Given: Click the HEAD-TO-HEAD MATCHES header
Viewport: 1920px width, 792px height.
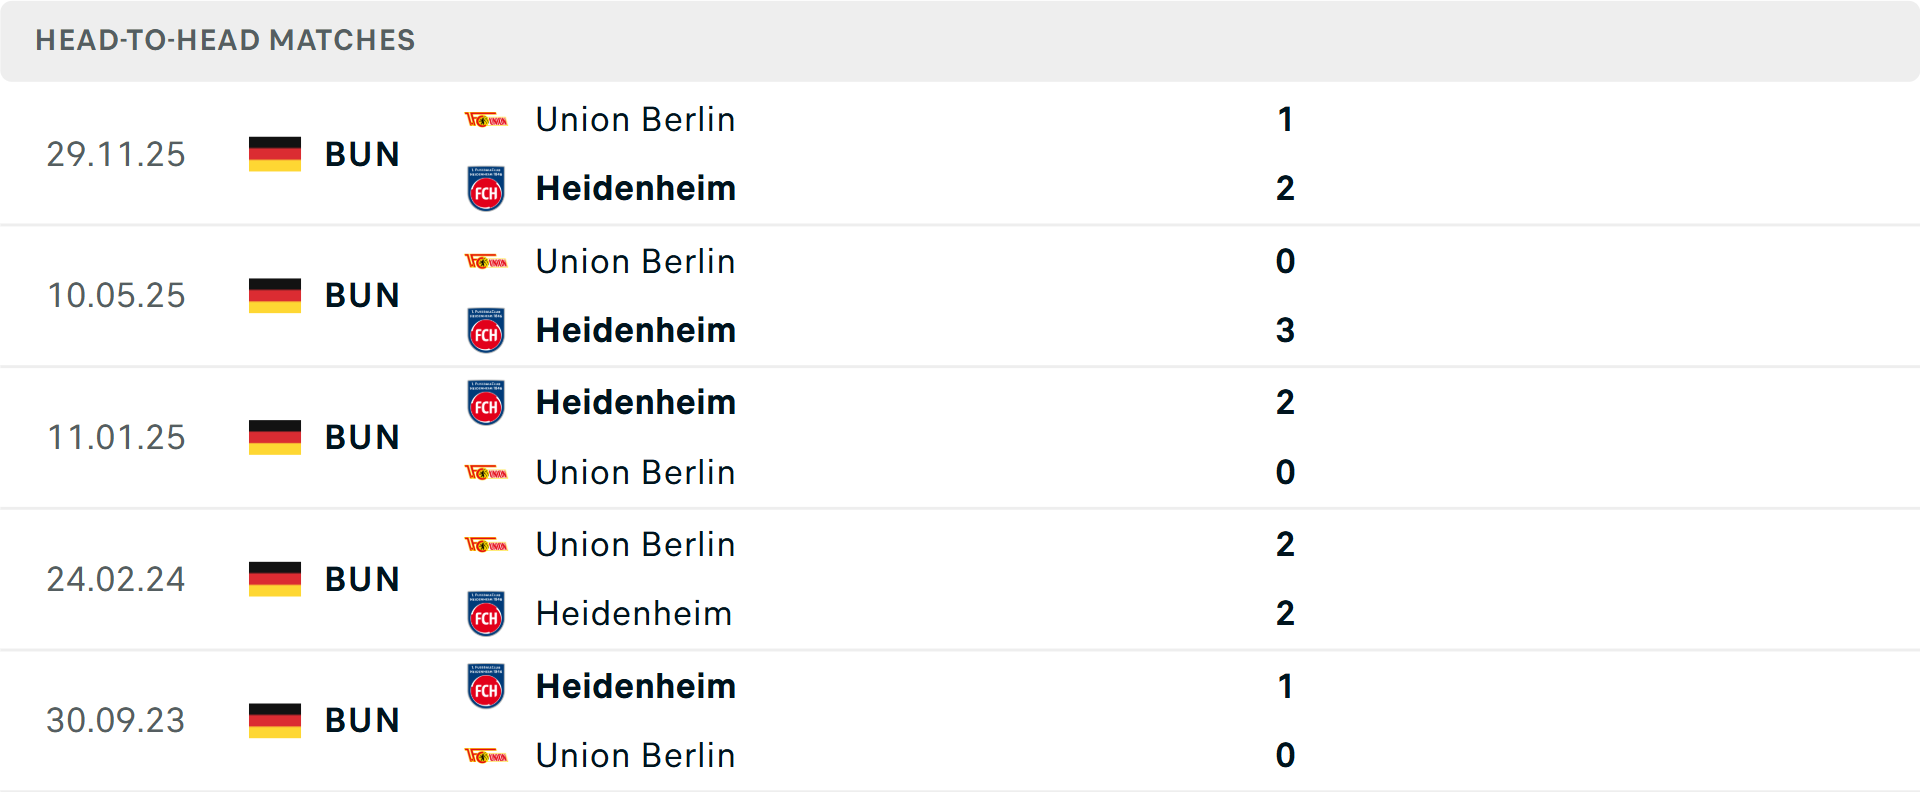Looking at the screenshot, I should (x=224, y=40).
